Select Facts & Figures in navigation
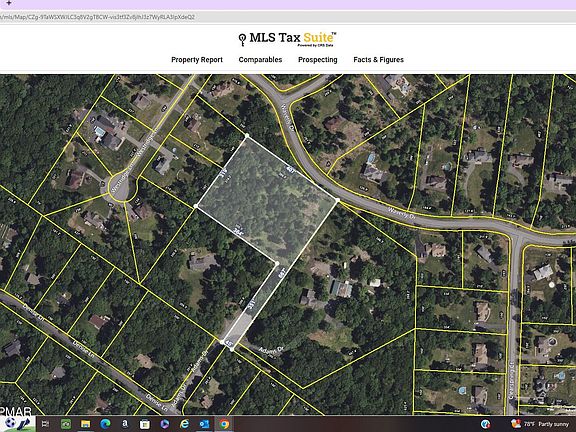This screenshot has height=432, width=576. tap(378, 60)
